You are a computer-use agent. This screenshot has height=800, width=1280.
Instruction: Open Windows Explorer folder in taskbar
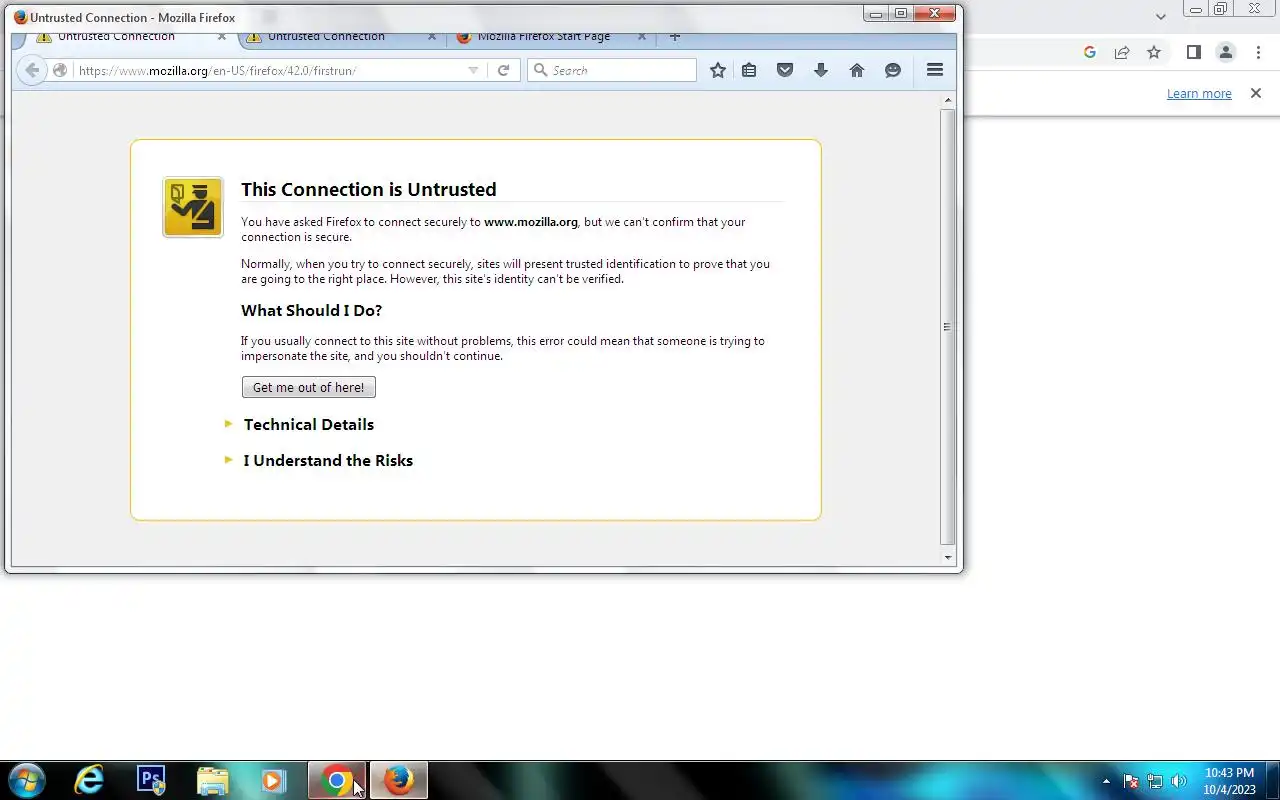(213, 780)
